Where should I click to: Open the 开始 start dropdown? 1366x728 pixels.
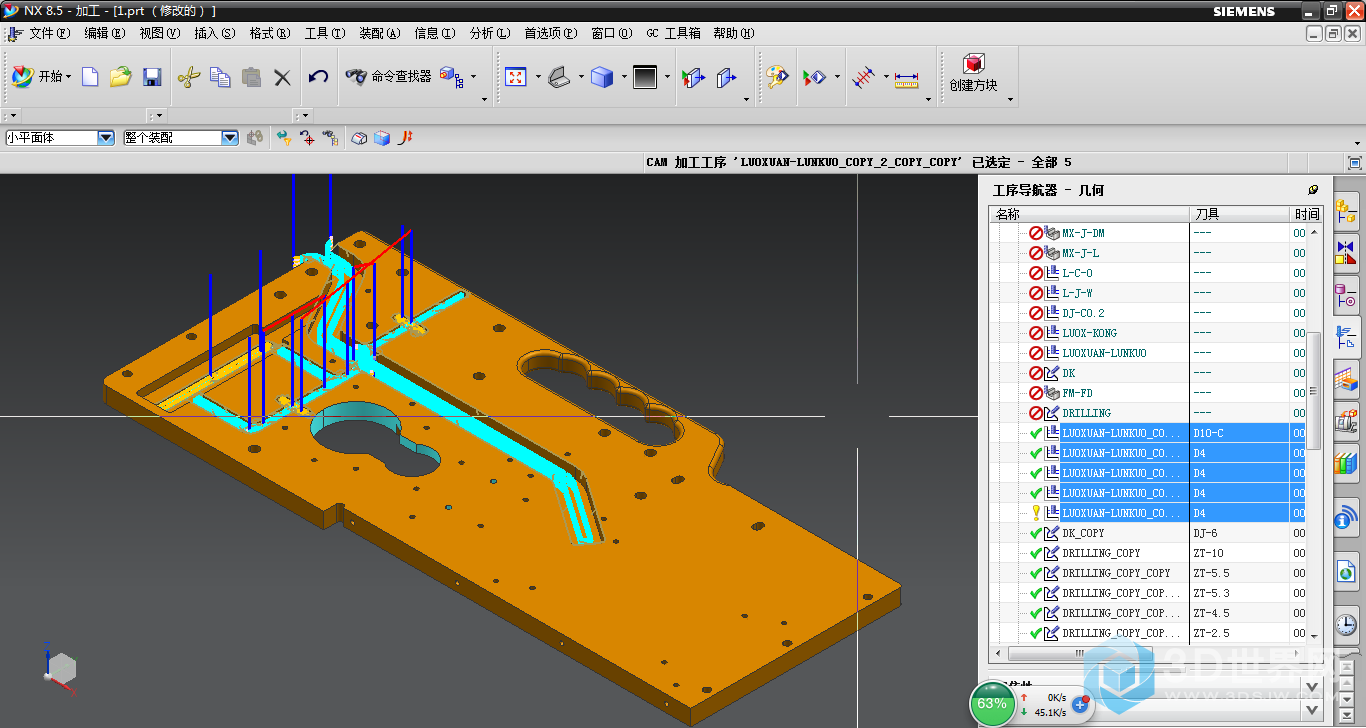tap(42, 76)
